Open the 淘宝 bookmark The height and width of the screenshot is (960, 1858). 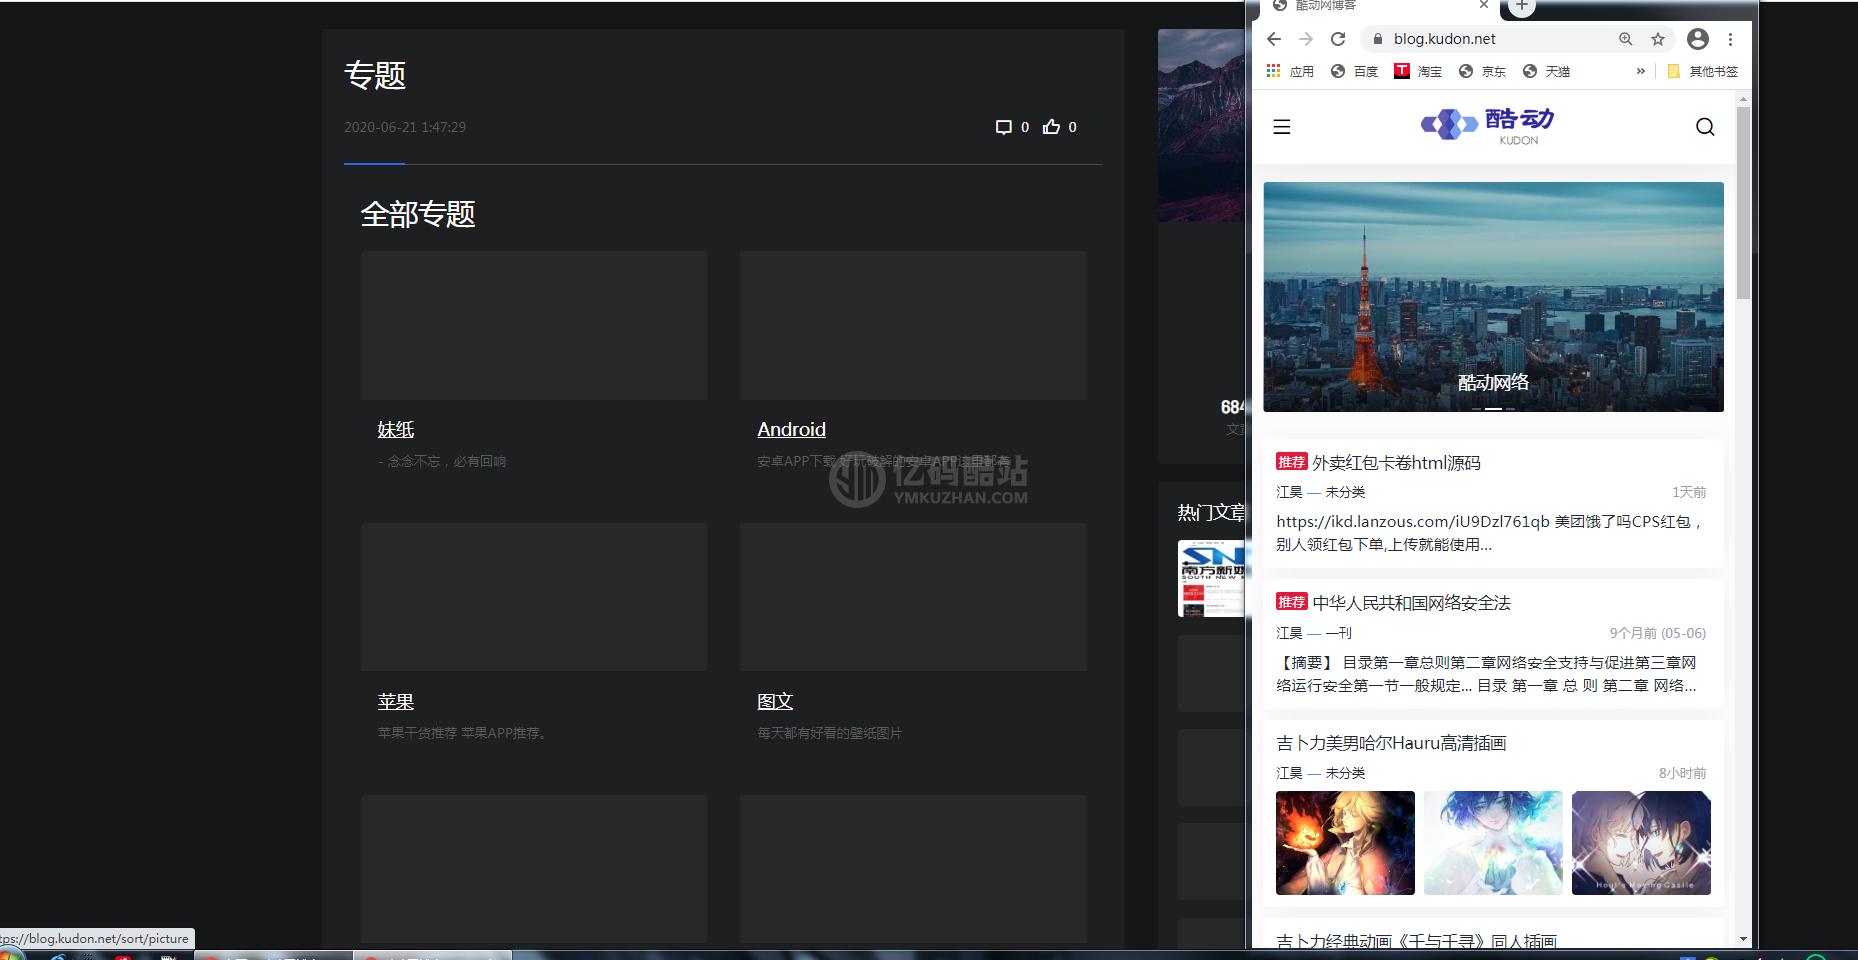click(x=1419, y=71)
